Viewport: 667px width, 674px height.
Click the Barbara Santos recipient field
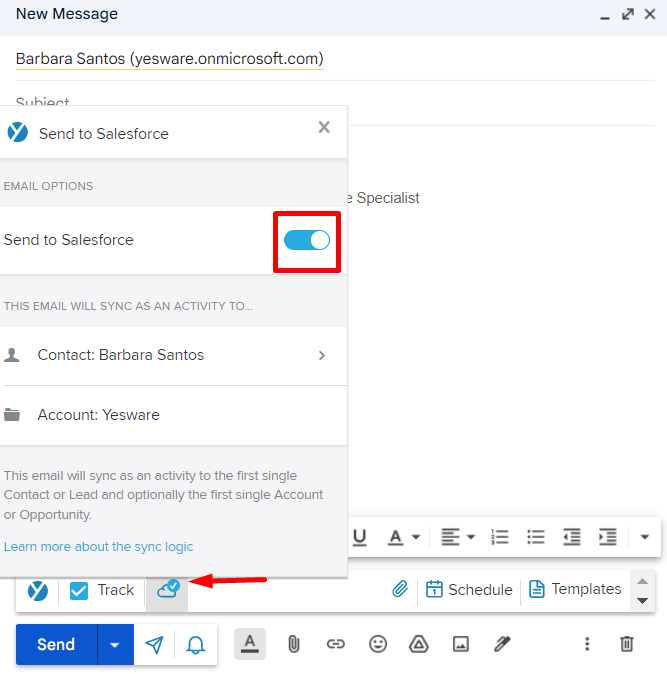(169, 59)
